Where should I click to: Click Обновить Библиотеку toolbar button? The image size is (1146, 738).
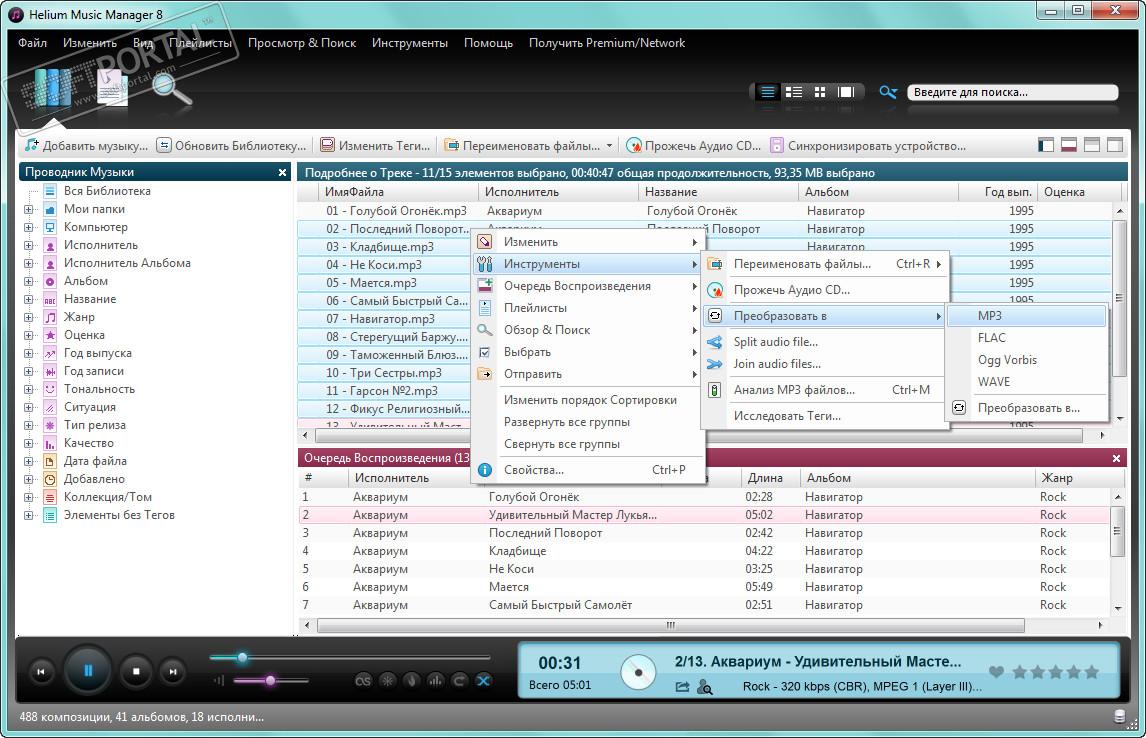(232, 146)
